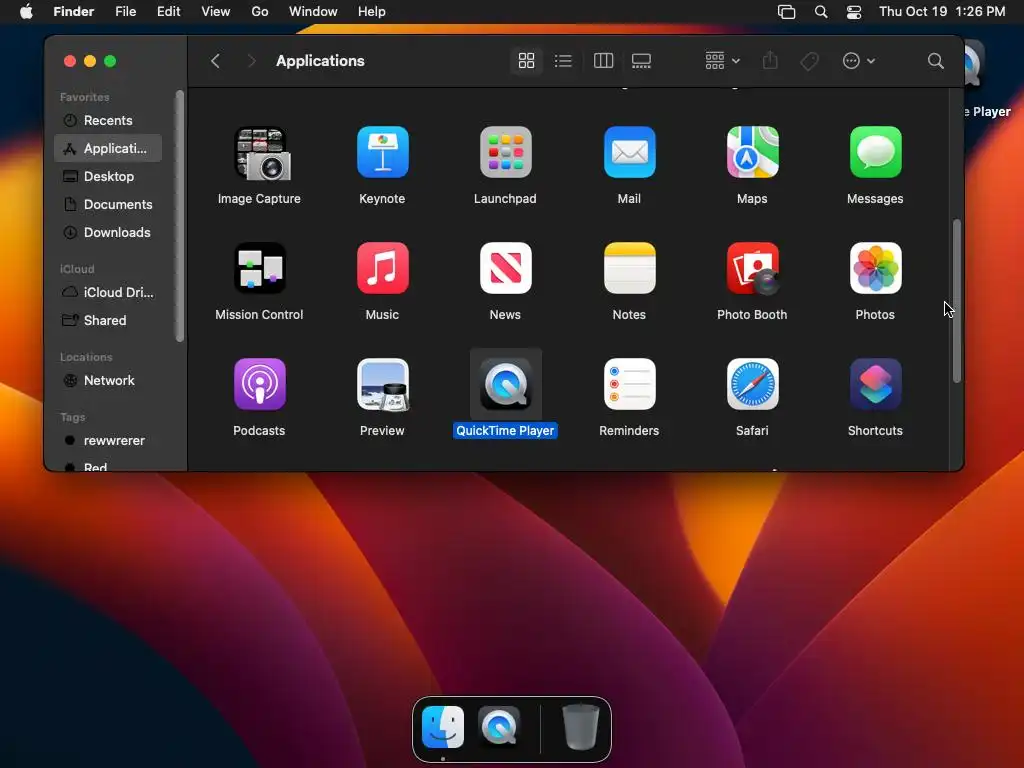Select the Reminders app icon

tap(630, 384)
